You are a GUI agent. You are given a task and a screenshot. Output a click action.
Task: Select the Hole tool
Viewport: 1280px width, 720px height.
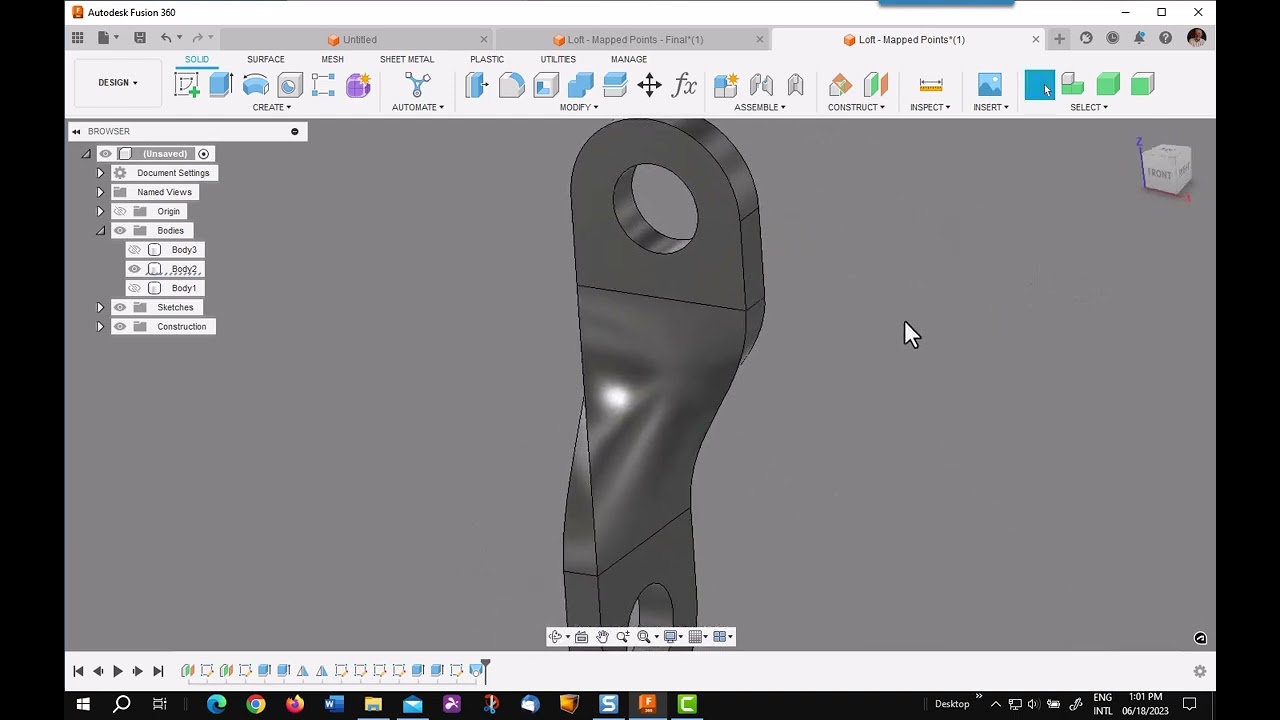click(x=290, y=85)
